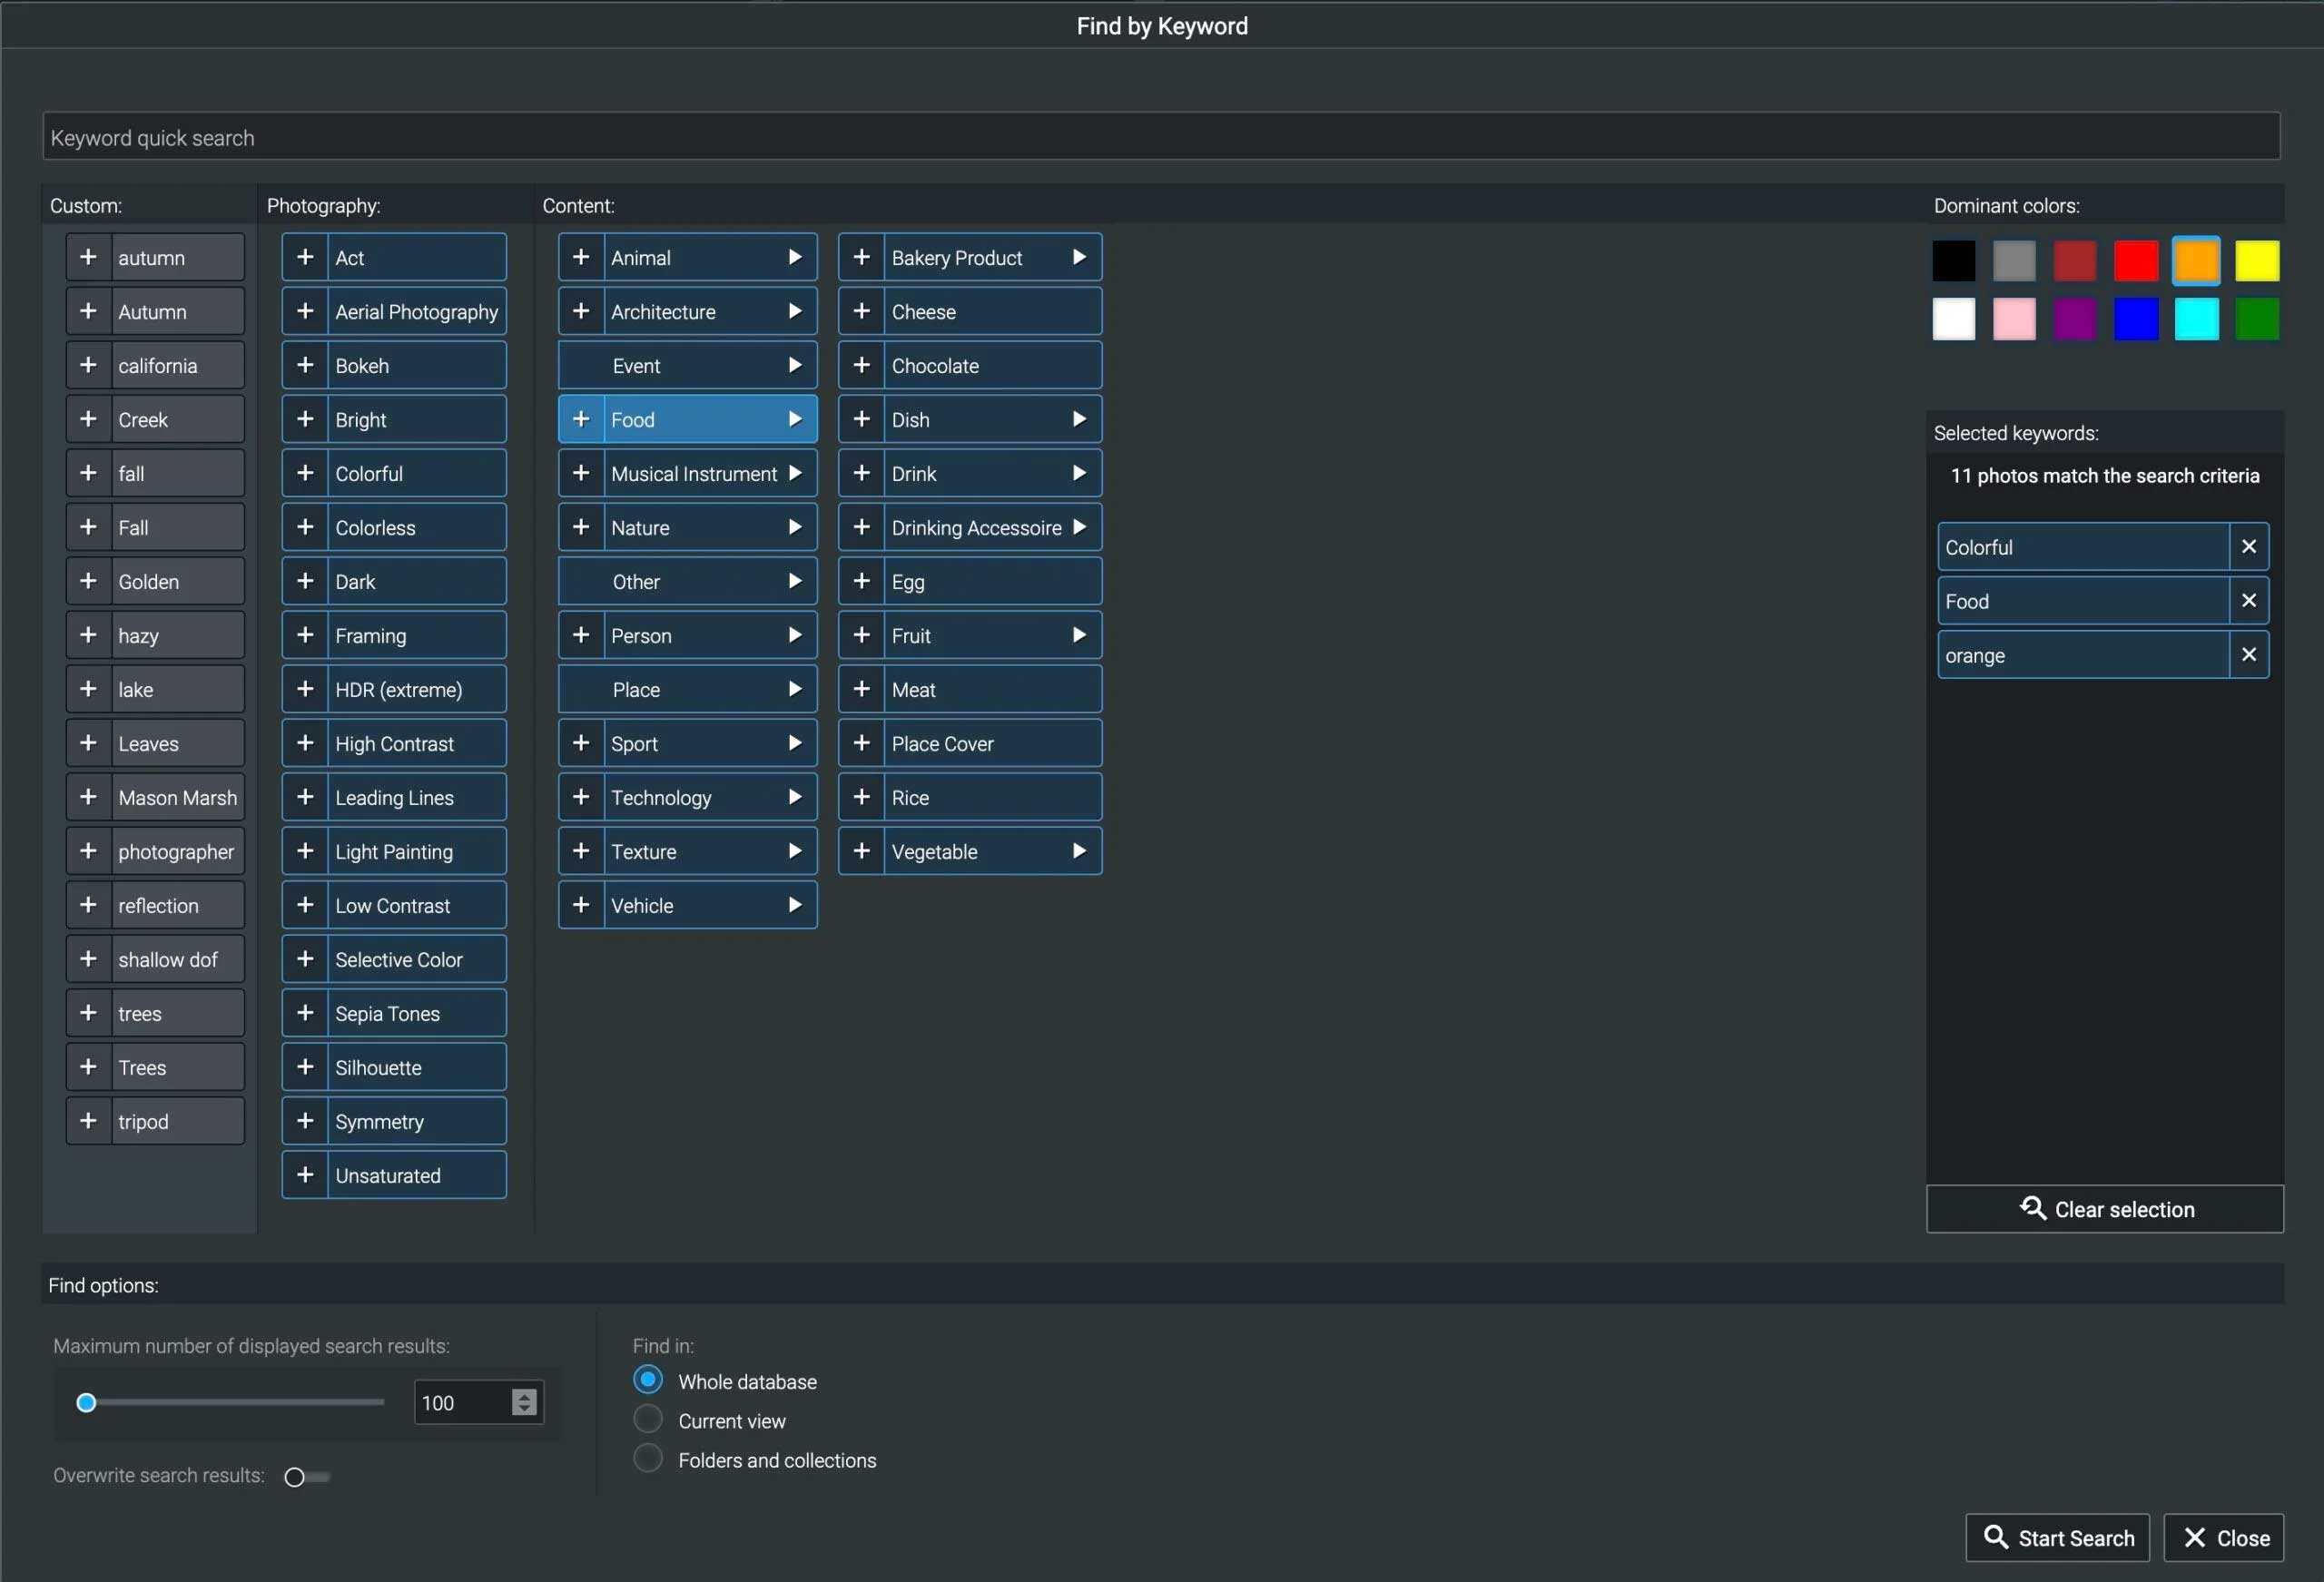
Task: Add the Silhouette keyword with its plus icon
Action: [305, 1067]
